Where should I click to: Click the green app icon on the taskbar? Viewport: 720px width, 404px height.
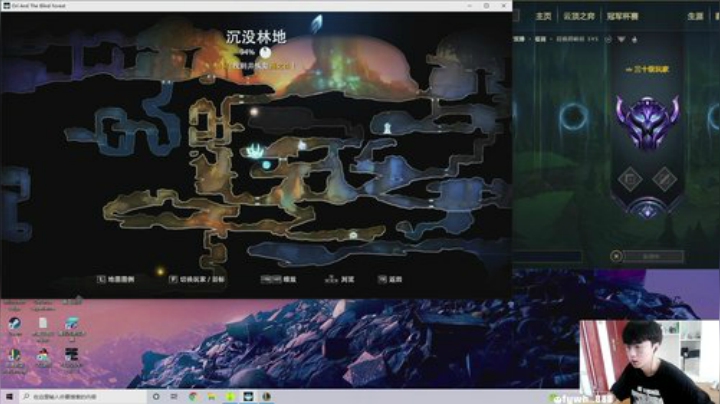[230, 396]
